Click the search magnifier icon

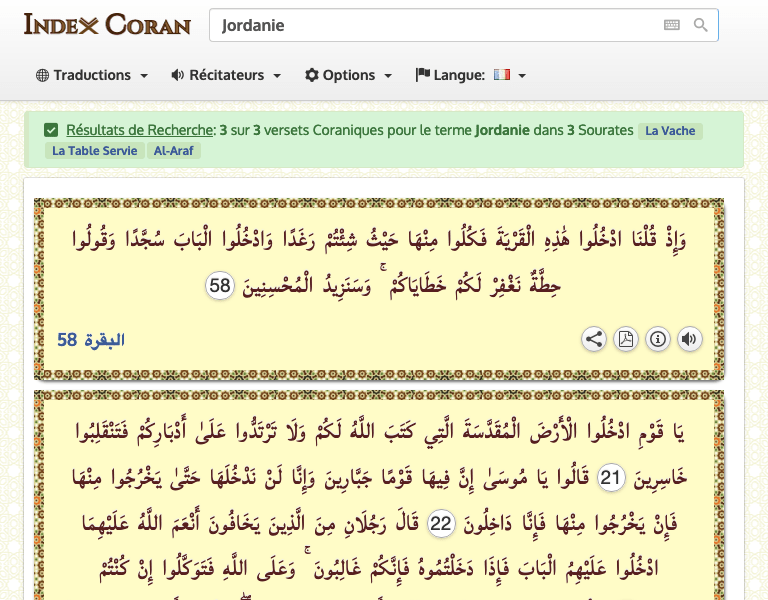pyautogui.click(x=701, y=26)
